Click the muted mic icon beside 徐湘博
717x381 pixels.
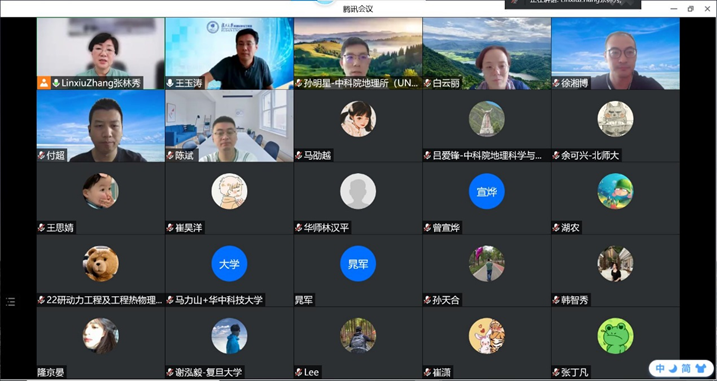coord(556,83)
